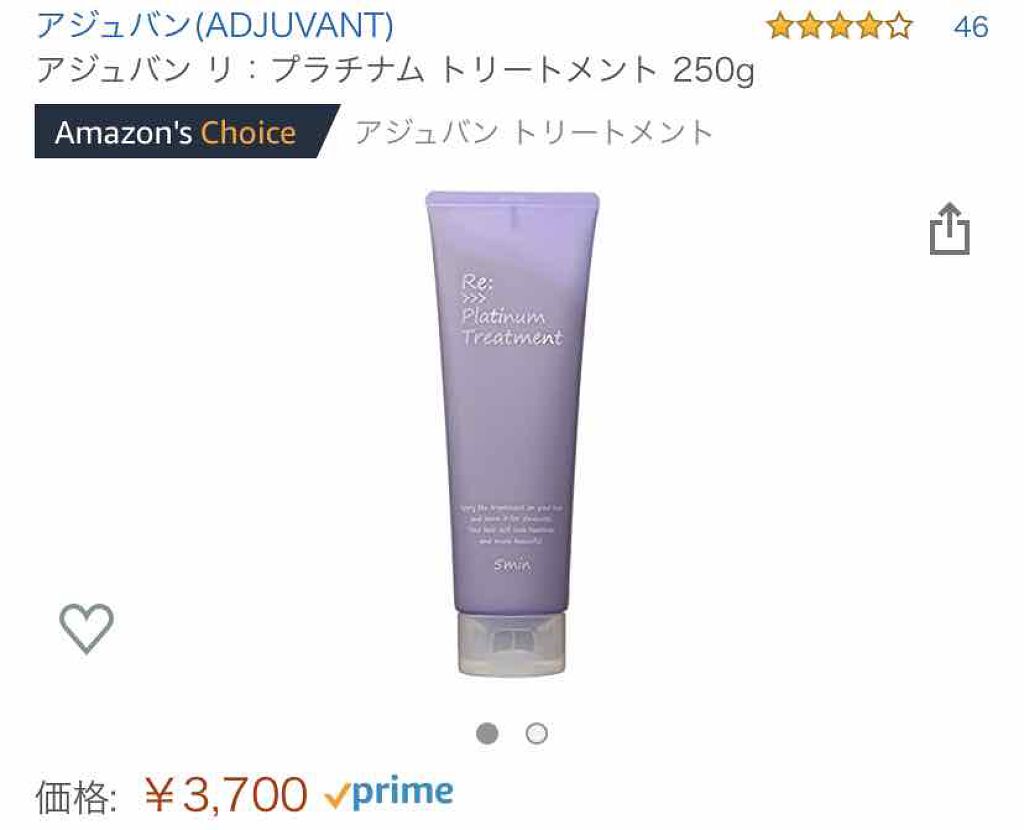
Task: Tap the アジュバン トリートメント keyword next to badge
Action: (533, 132)
